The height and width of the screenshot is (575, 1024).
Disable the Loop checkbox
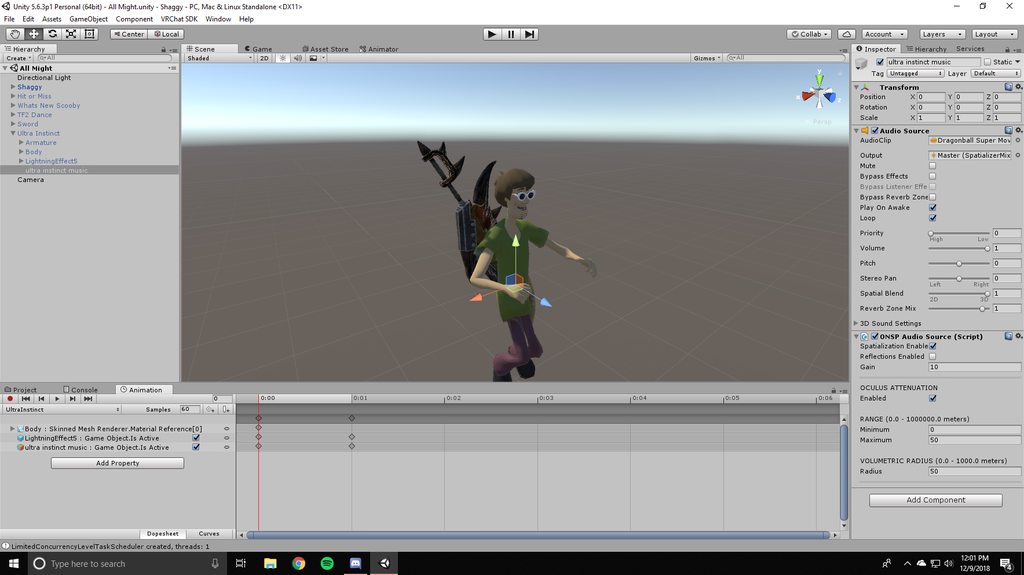coord(933,218)
